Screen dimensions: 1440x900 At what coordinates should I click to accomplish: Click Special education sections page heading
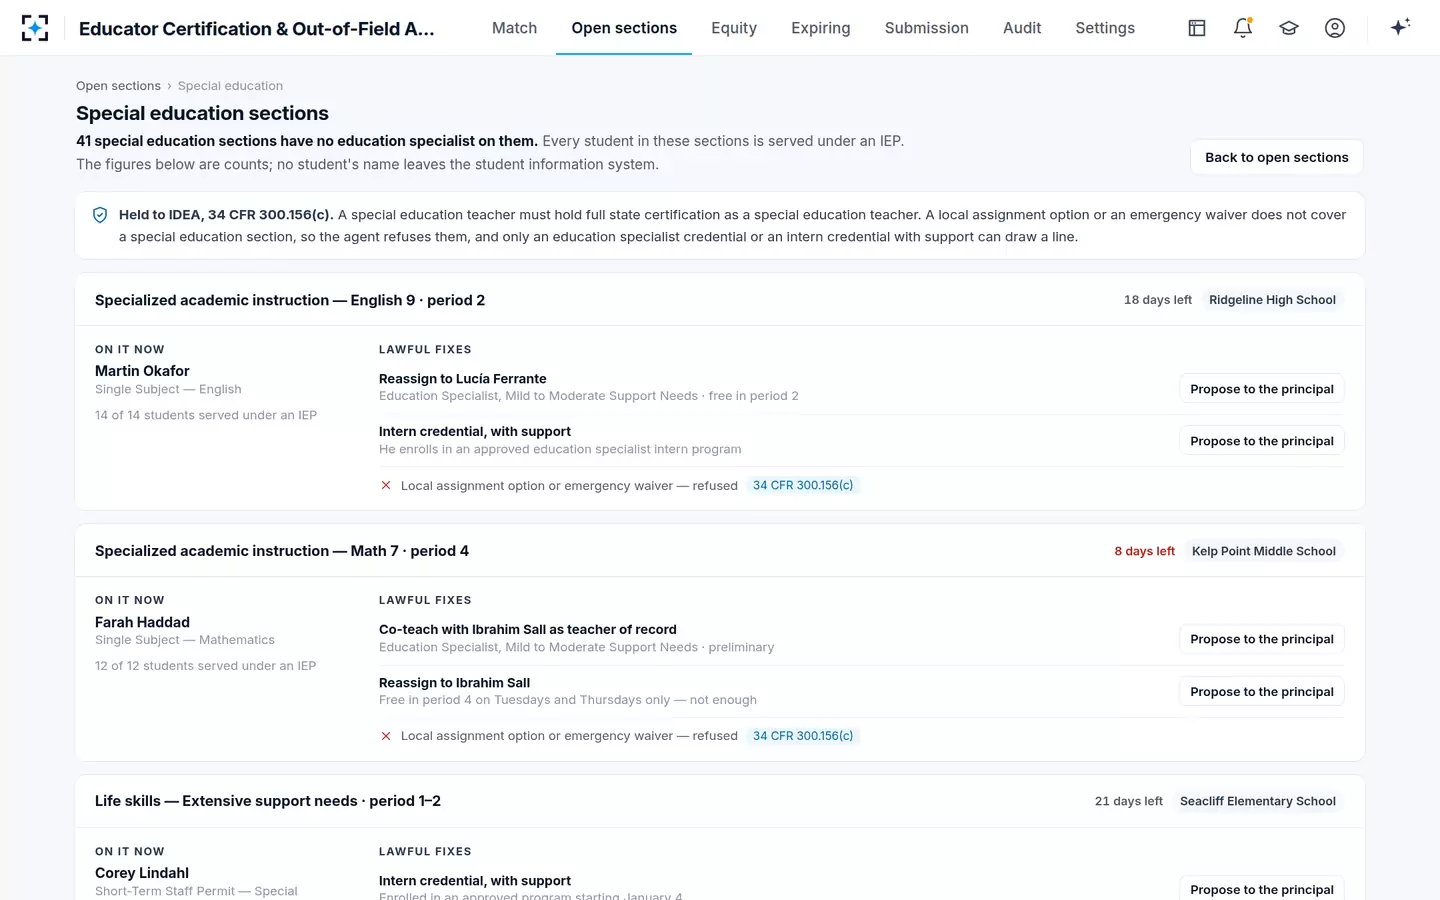(202, 113)
